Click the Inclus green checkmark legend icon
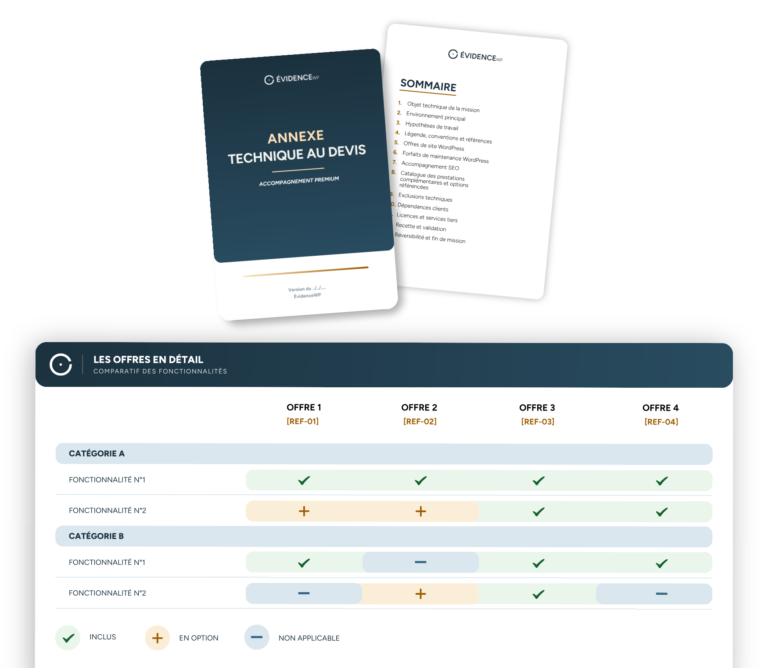Image resolution: width=768 pixels, height=668 pixels. point(68,638)
